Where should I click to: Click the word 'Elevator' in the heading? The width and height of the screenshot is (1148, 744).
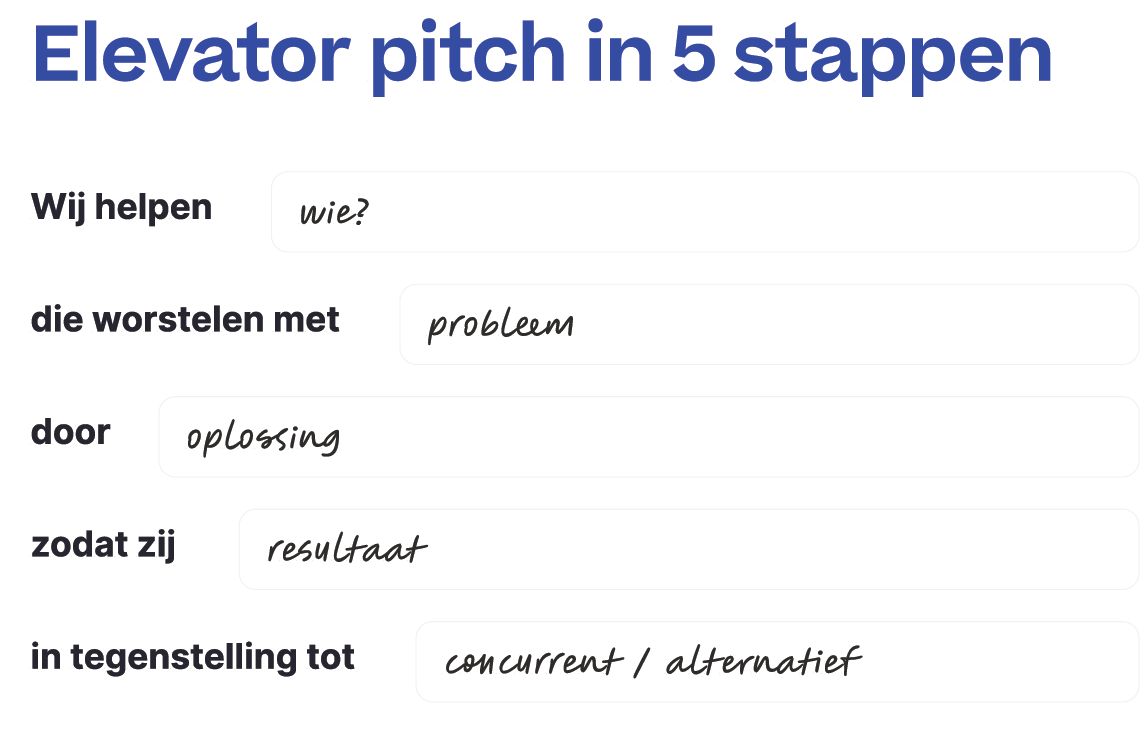pyautogui.click(x=192, y=54)
